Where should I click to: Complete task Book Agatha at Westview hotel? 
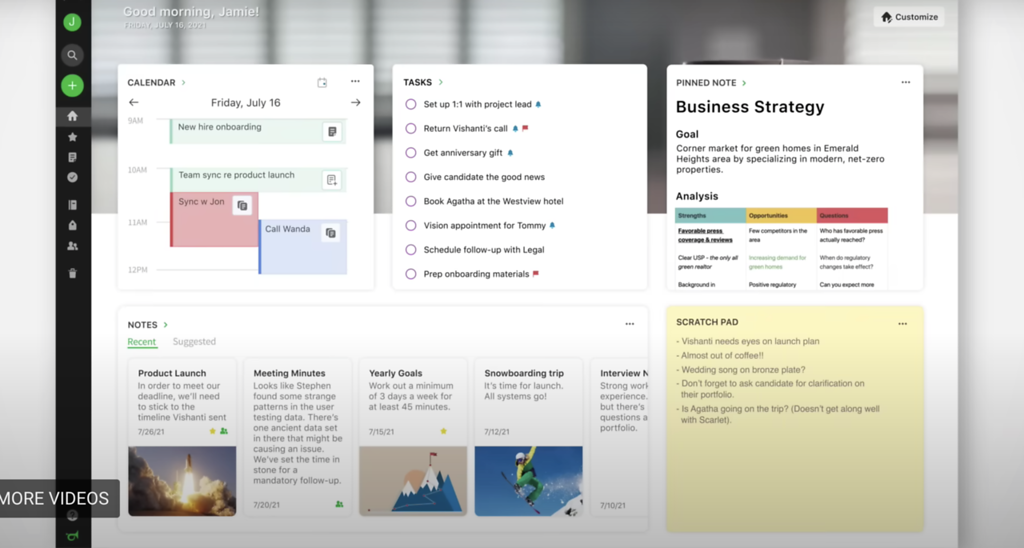point(411,201)
